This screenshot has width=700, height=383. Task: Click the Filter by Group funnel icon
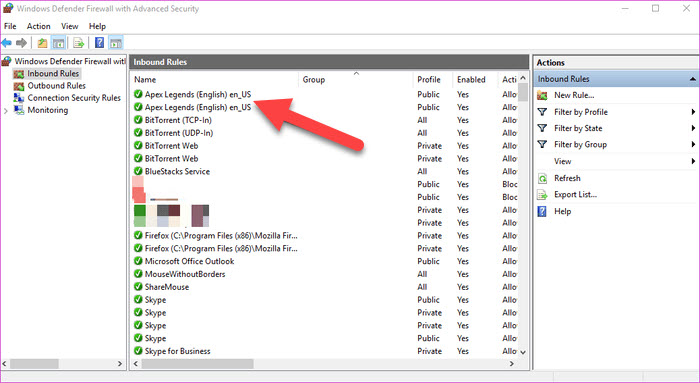[x=542, y=144]
